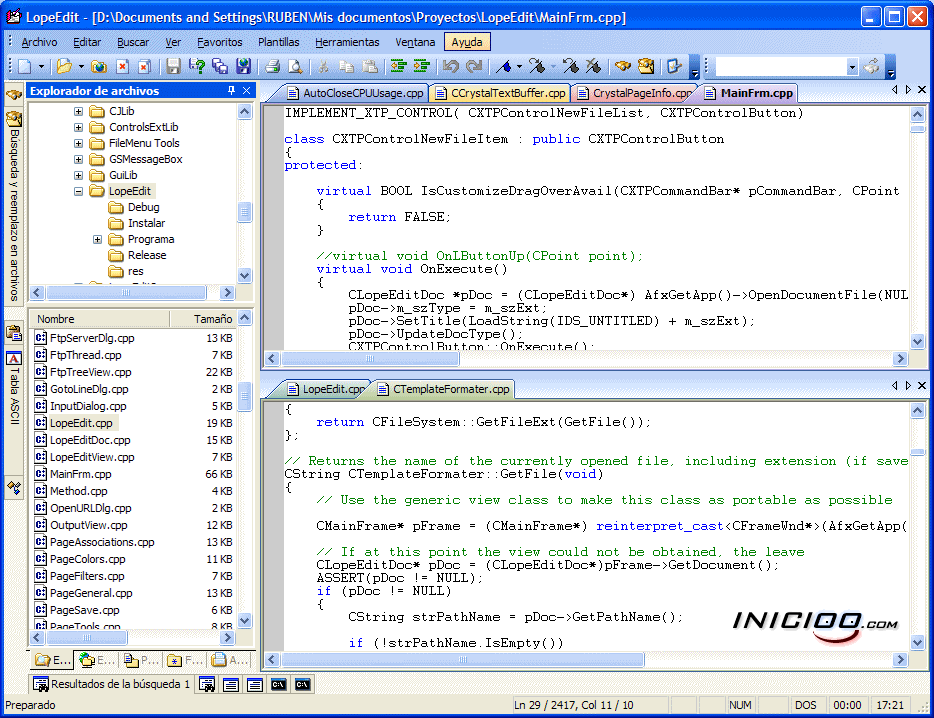Collapse the LopeEdit folder node
This screenshot has height=718, width=934.
[78, 192]
